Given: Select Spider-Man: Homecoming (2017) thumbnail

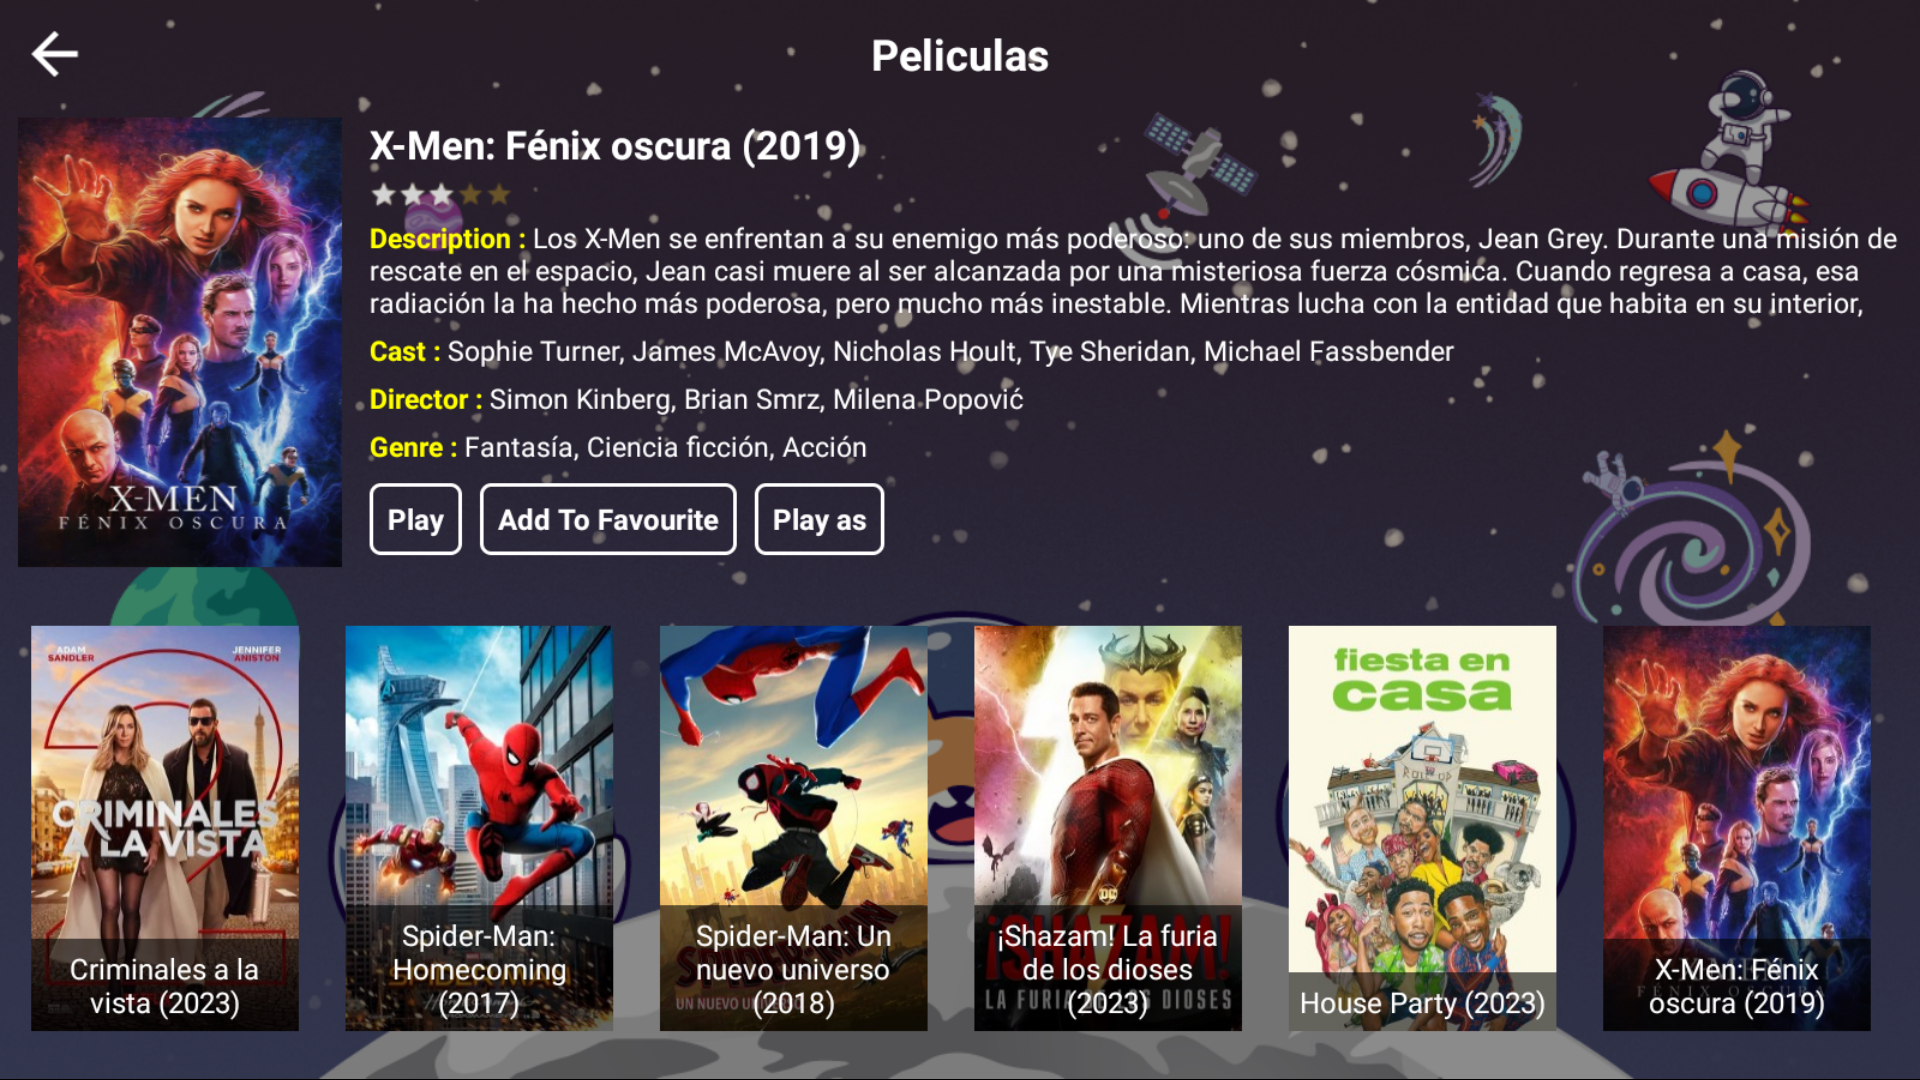Looking at the screenshot, I should pyautogui.click(x=479, y=828).
